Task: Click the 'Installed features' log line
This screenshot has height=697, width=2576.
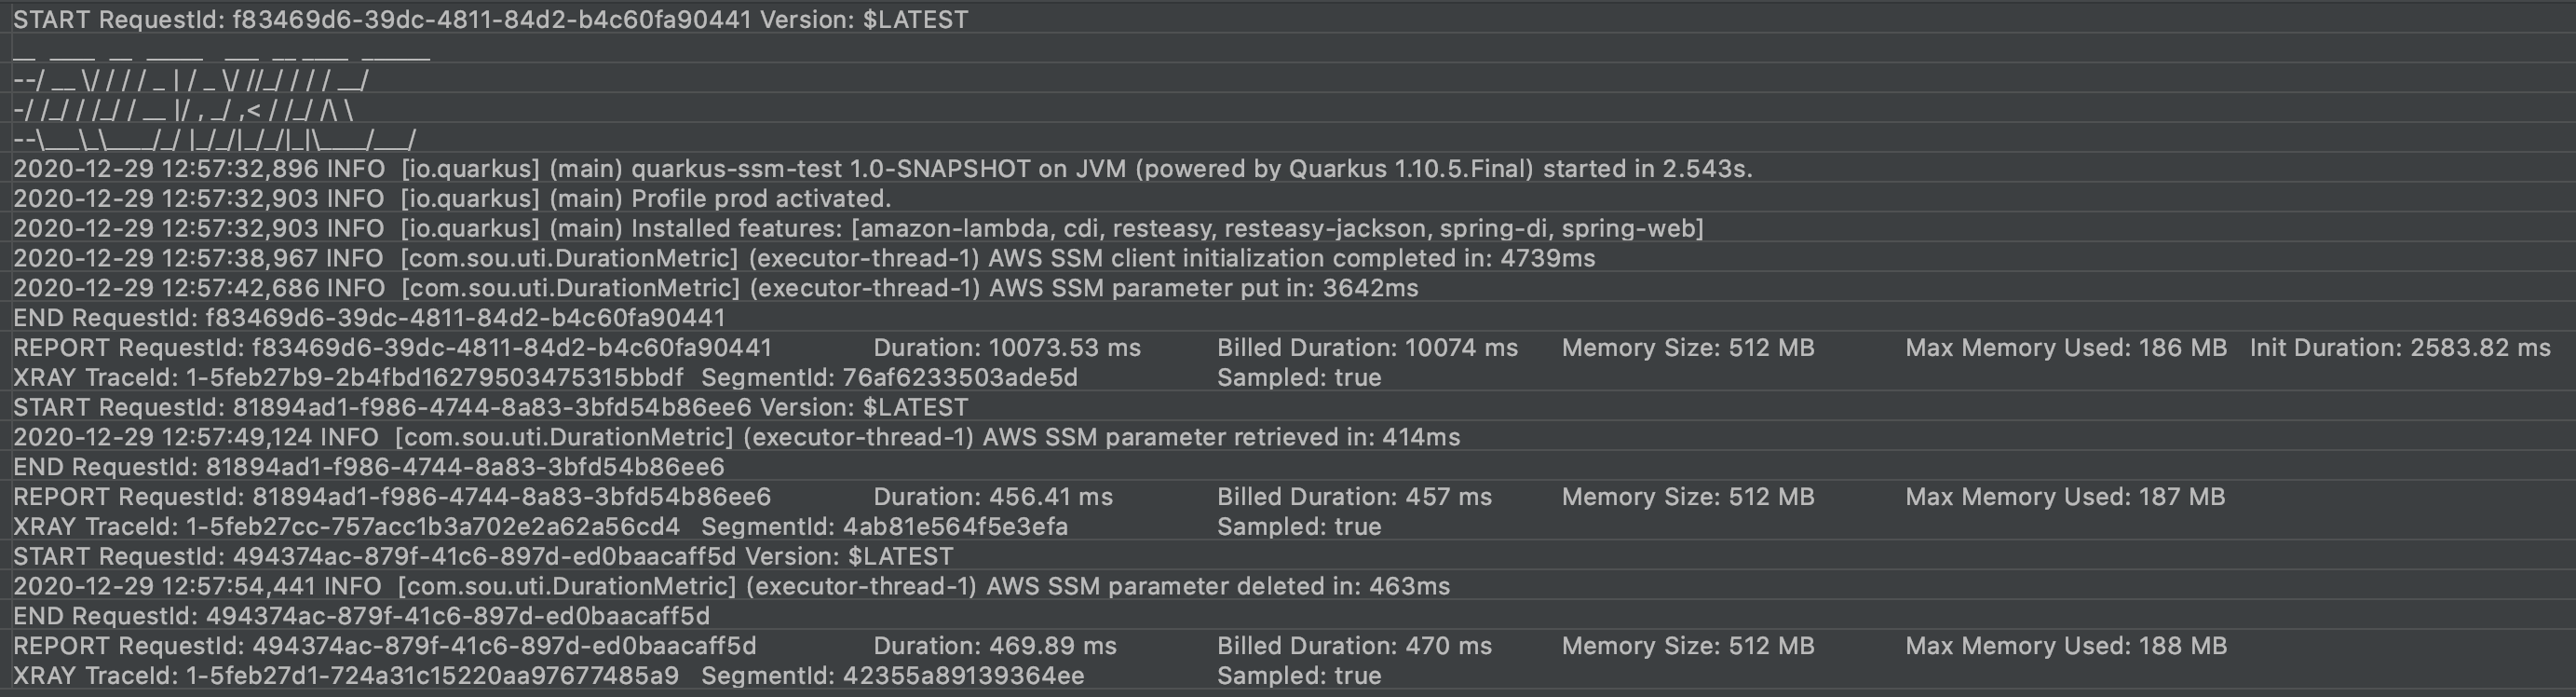Action: pos(858,229)
